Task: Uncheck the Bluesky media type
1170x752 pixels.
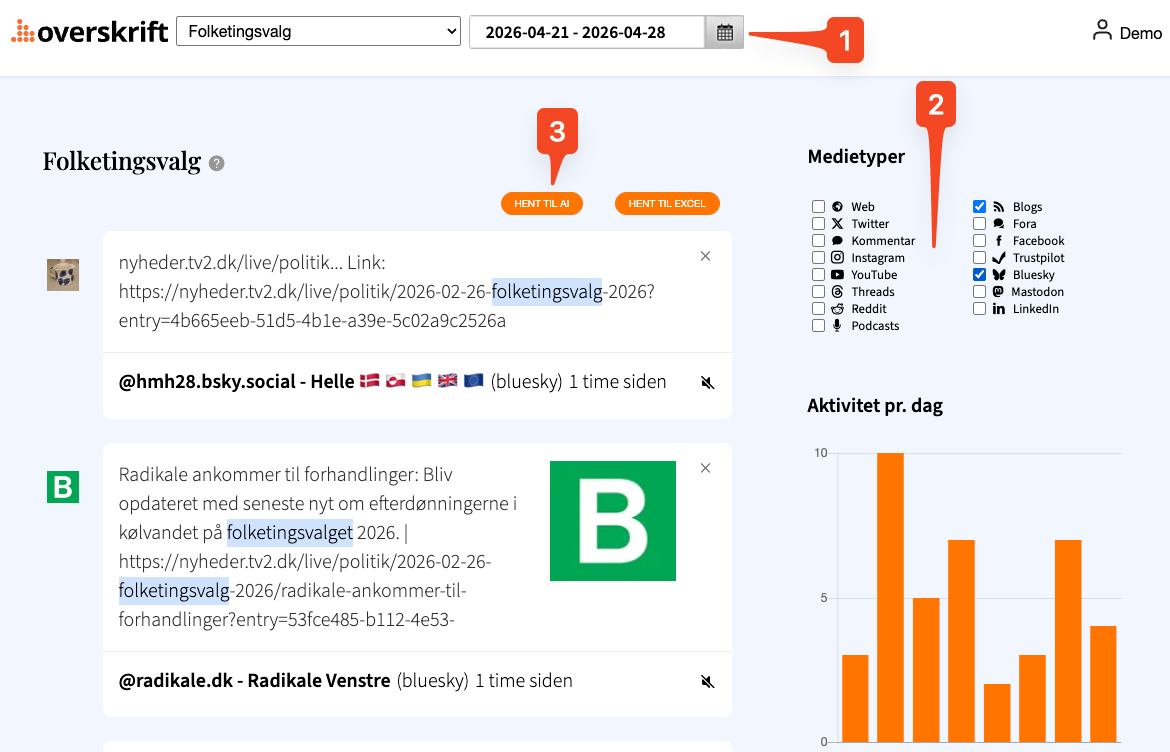Action: point(980,275)
